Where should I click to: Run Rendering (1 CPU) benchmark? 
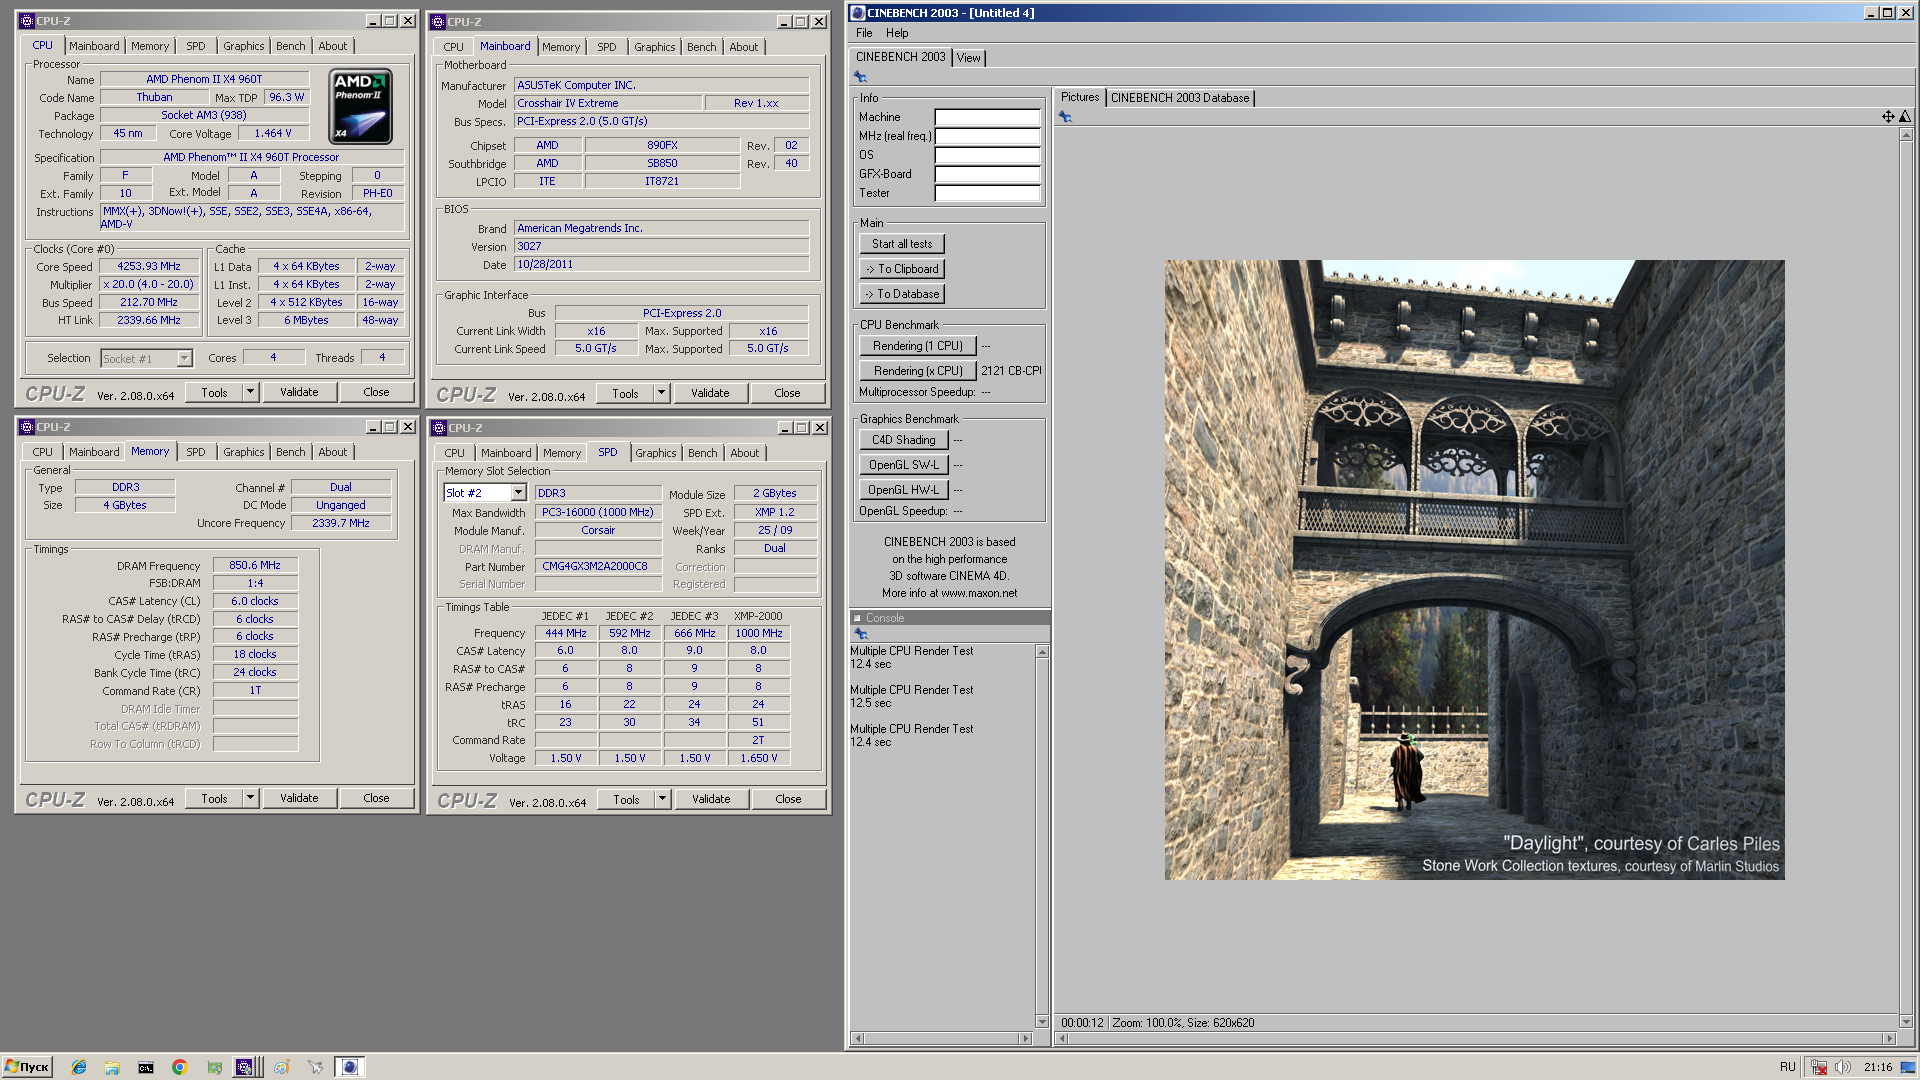[x=918, y=346]
